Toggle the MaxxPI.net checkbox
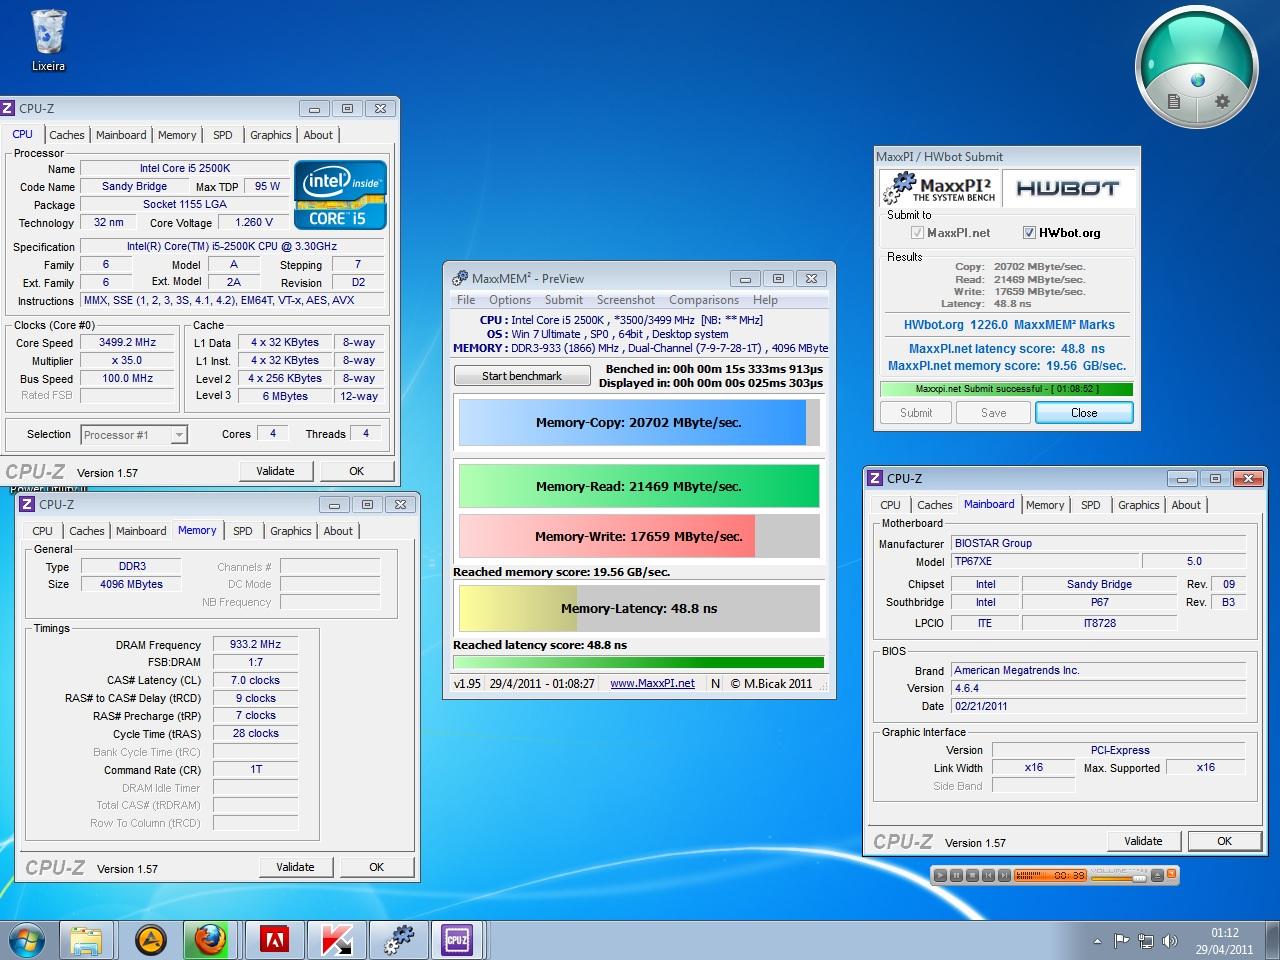This screenshot has height=960, width=1280. (917, 233)
